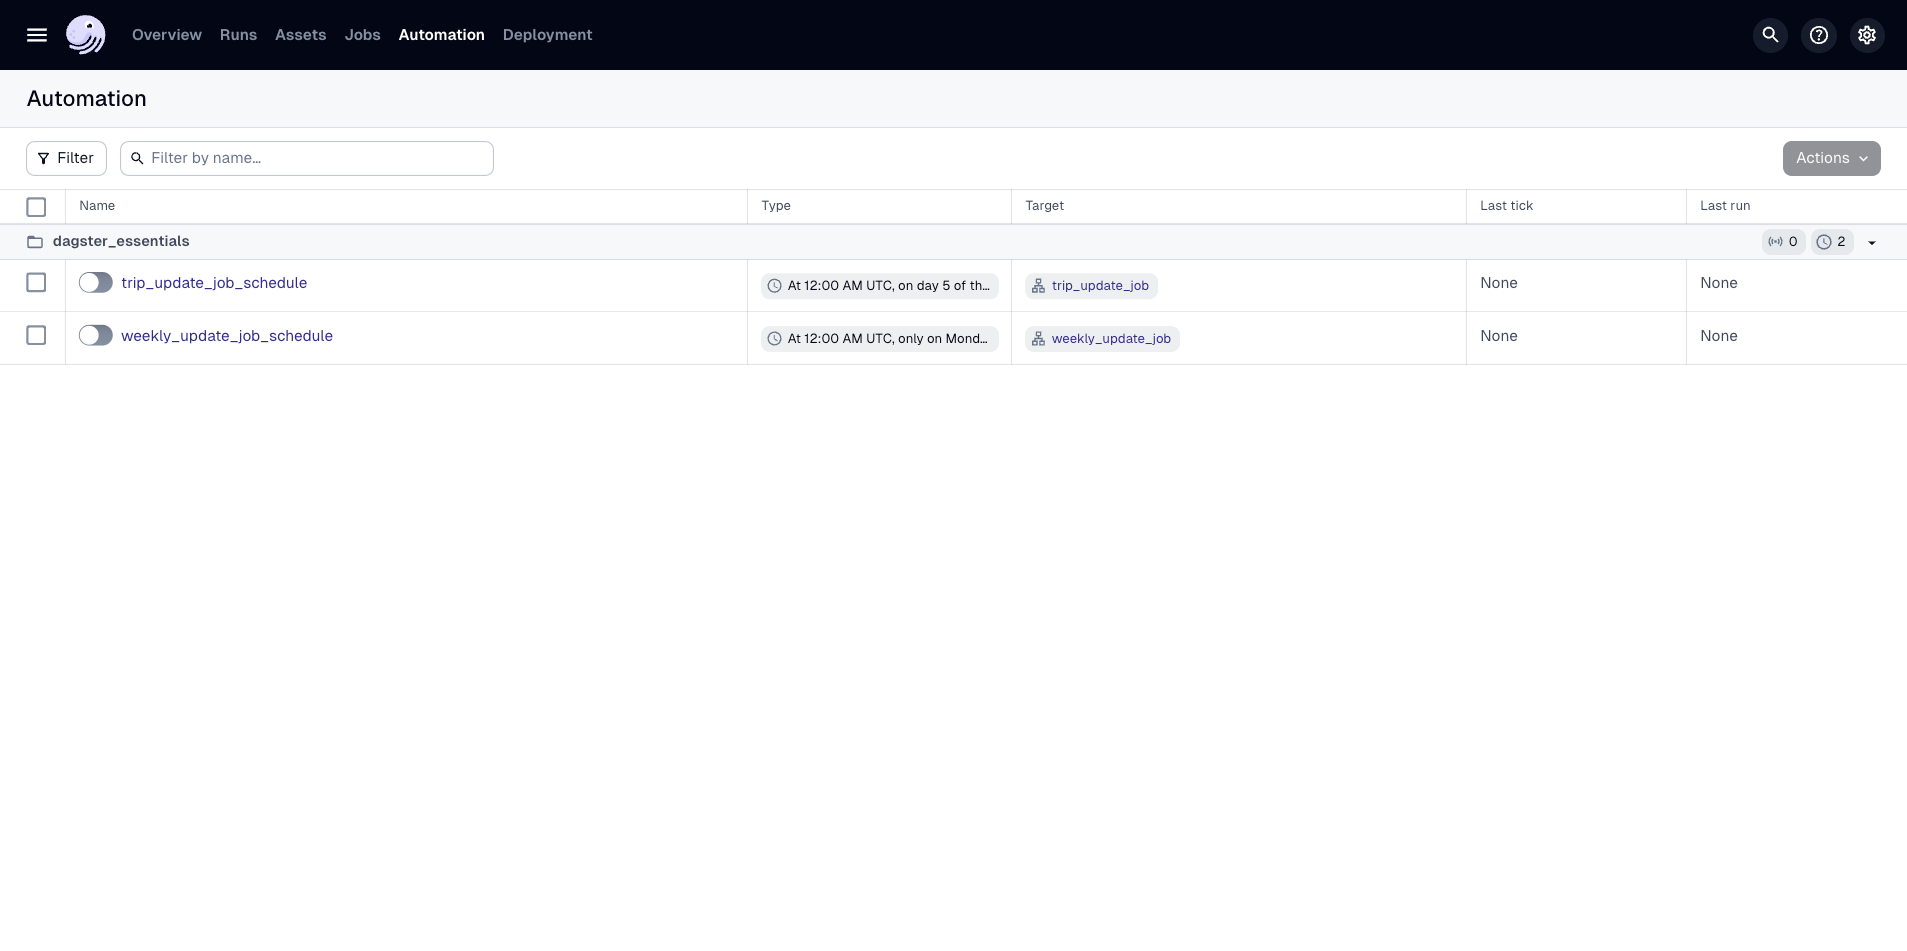This screenshot has height=951, width=1907.
Task: Open the Deployment tab
Action: (546, 34)
